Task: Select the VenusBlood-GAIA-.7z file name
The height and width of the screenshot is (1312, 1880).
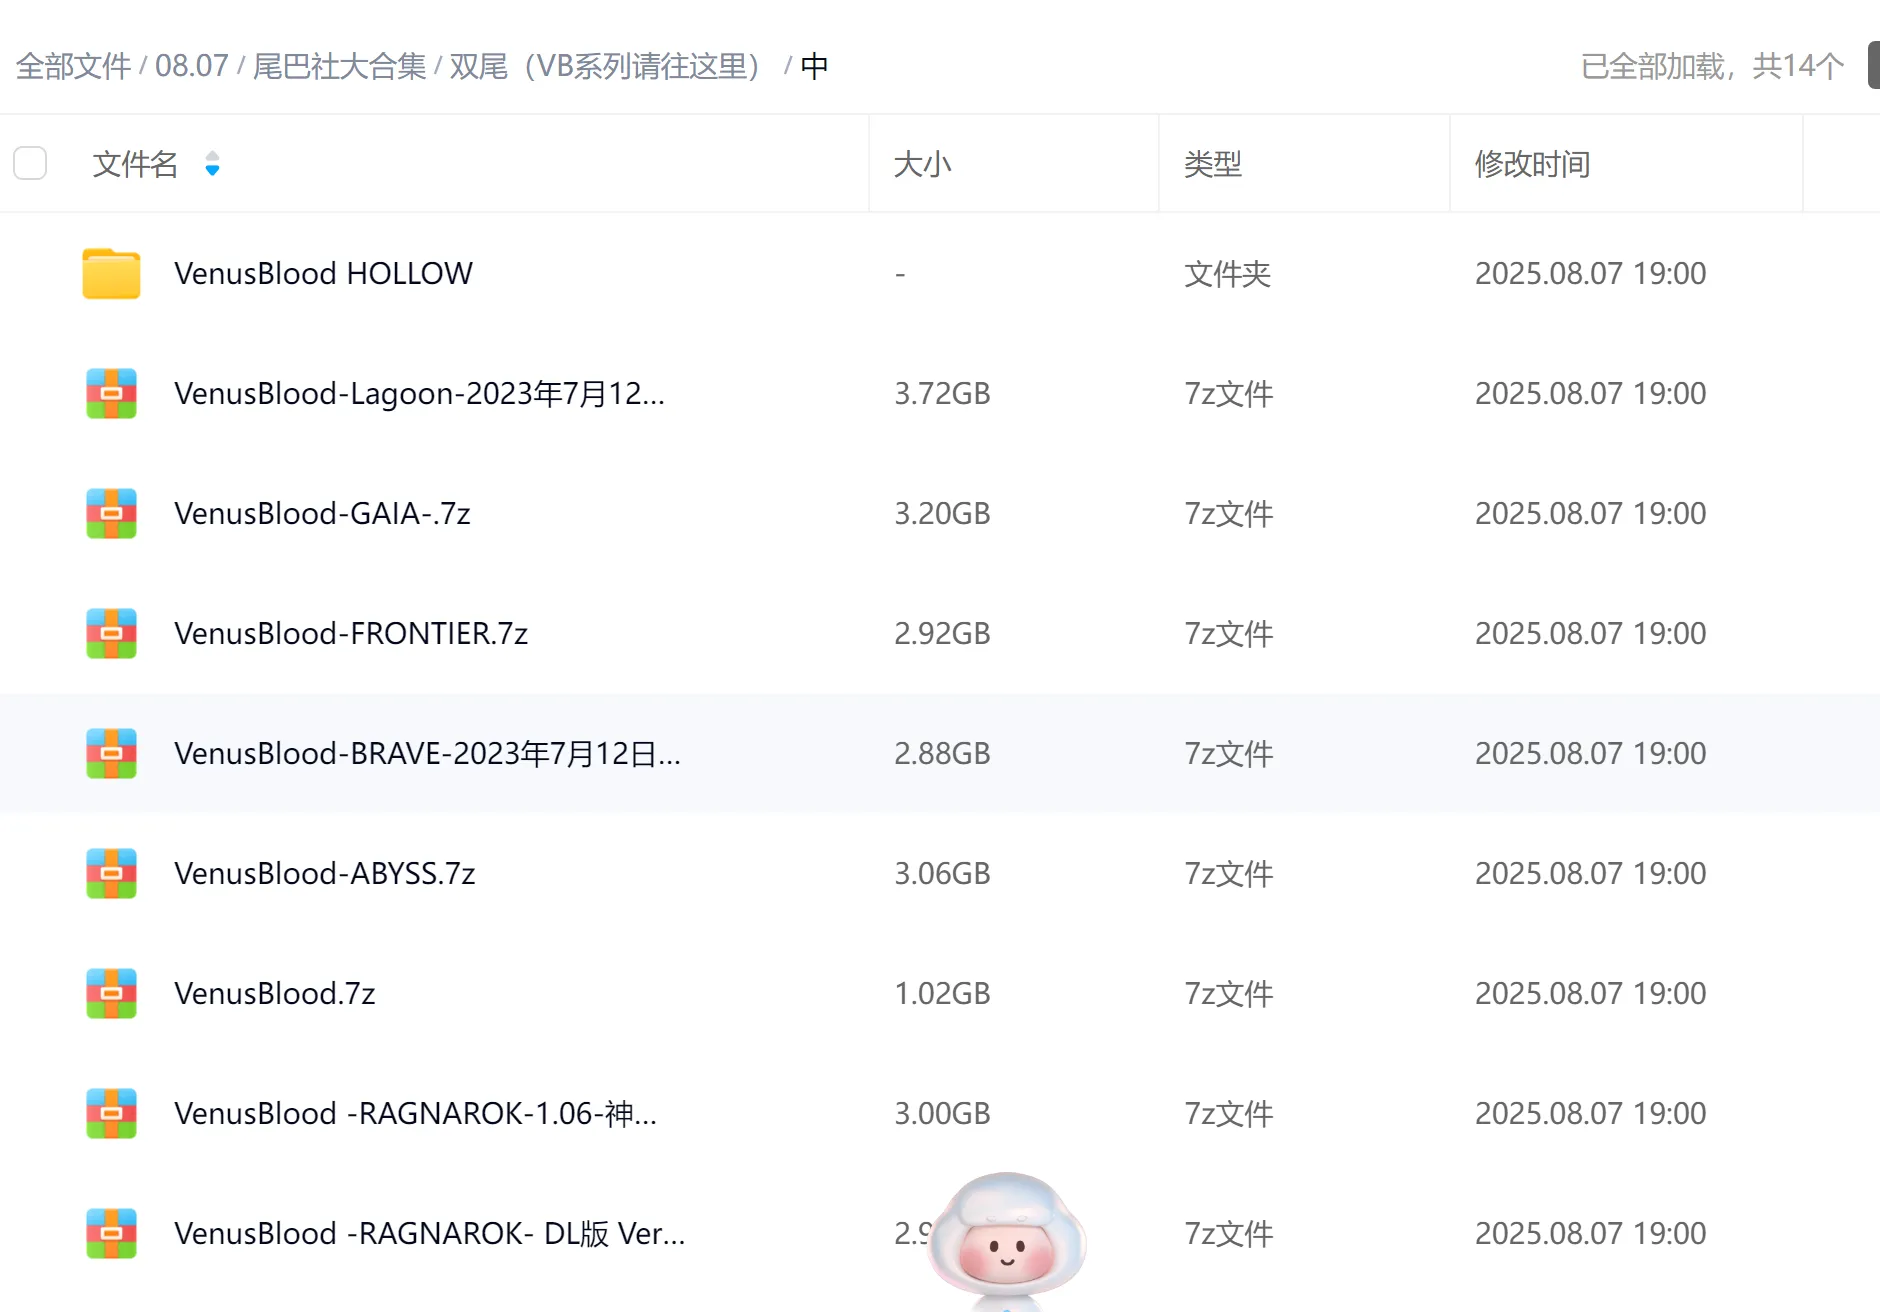Action: click(x=322, y=513)
